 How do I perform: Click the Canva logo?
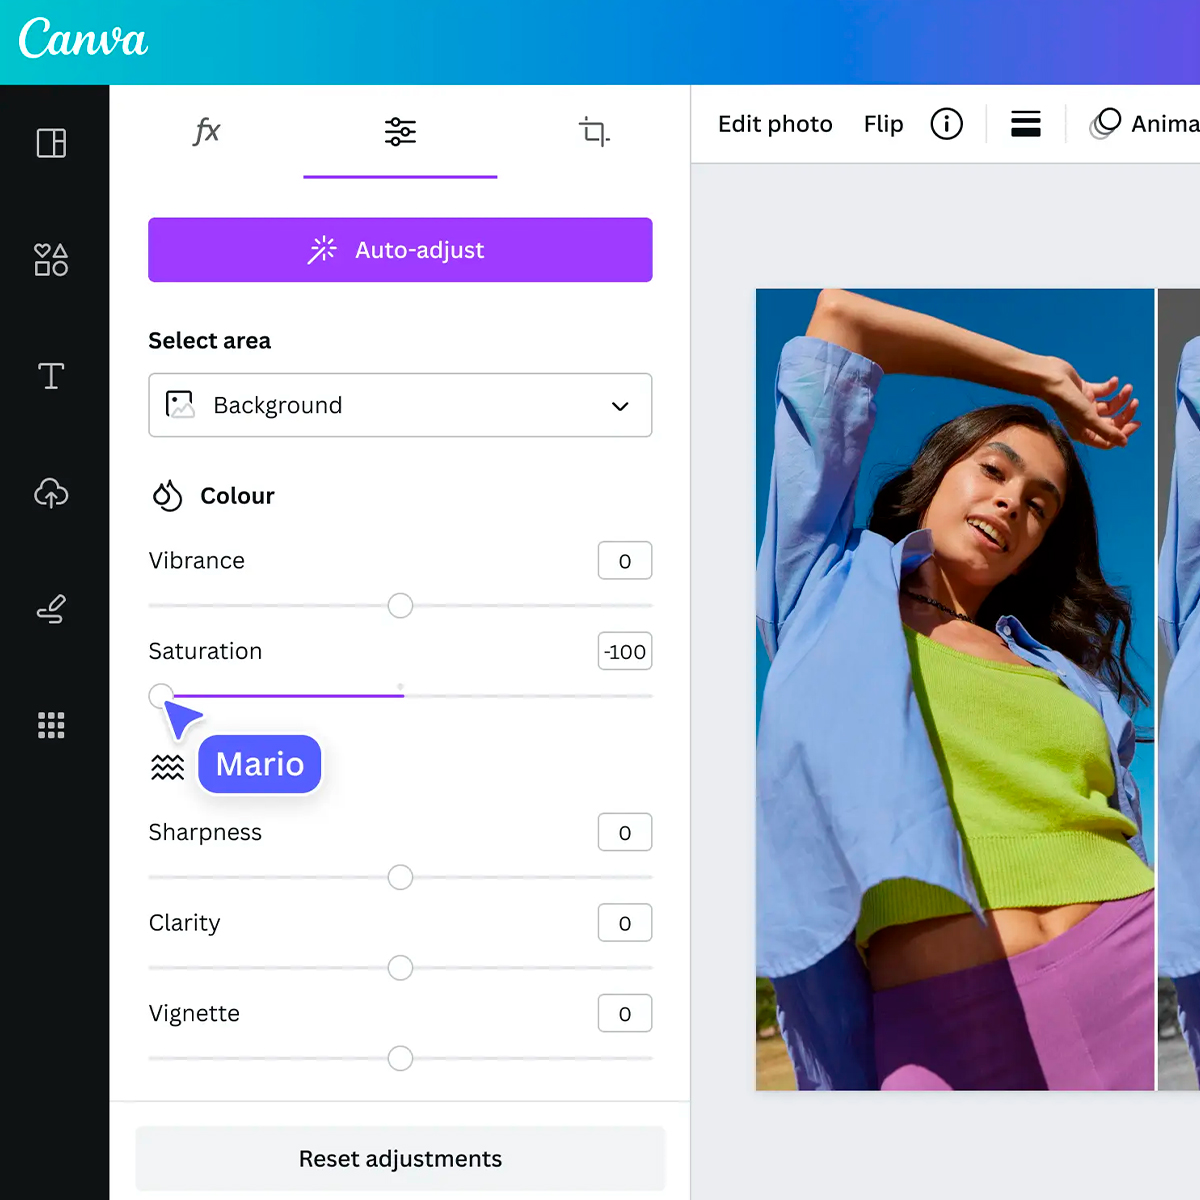point(83,39)
